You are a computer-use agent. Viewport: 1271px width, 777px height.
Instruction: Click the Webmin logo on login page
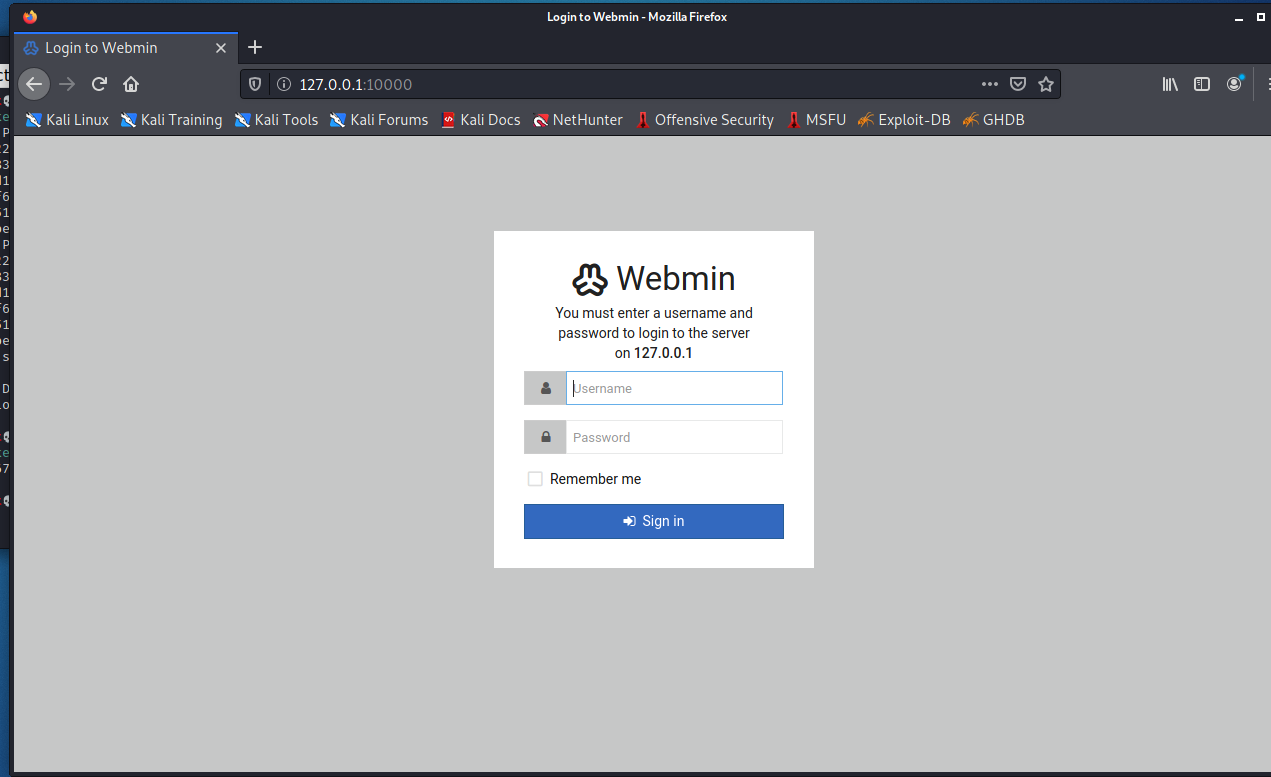pyautogui.click(x=590, y=278)
